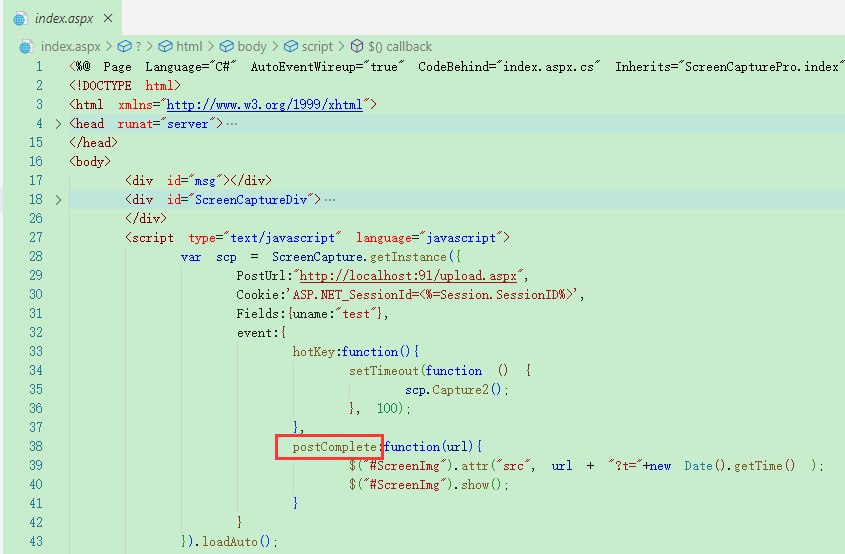Image resolution: width=845 pixels, height=554 pixels.
Task: Click the body breadcrumb cube icon
Action: click(x=226, y=47)
